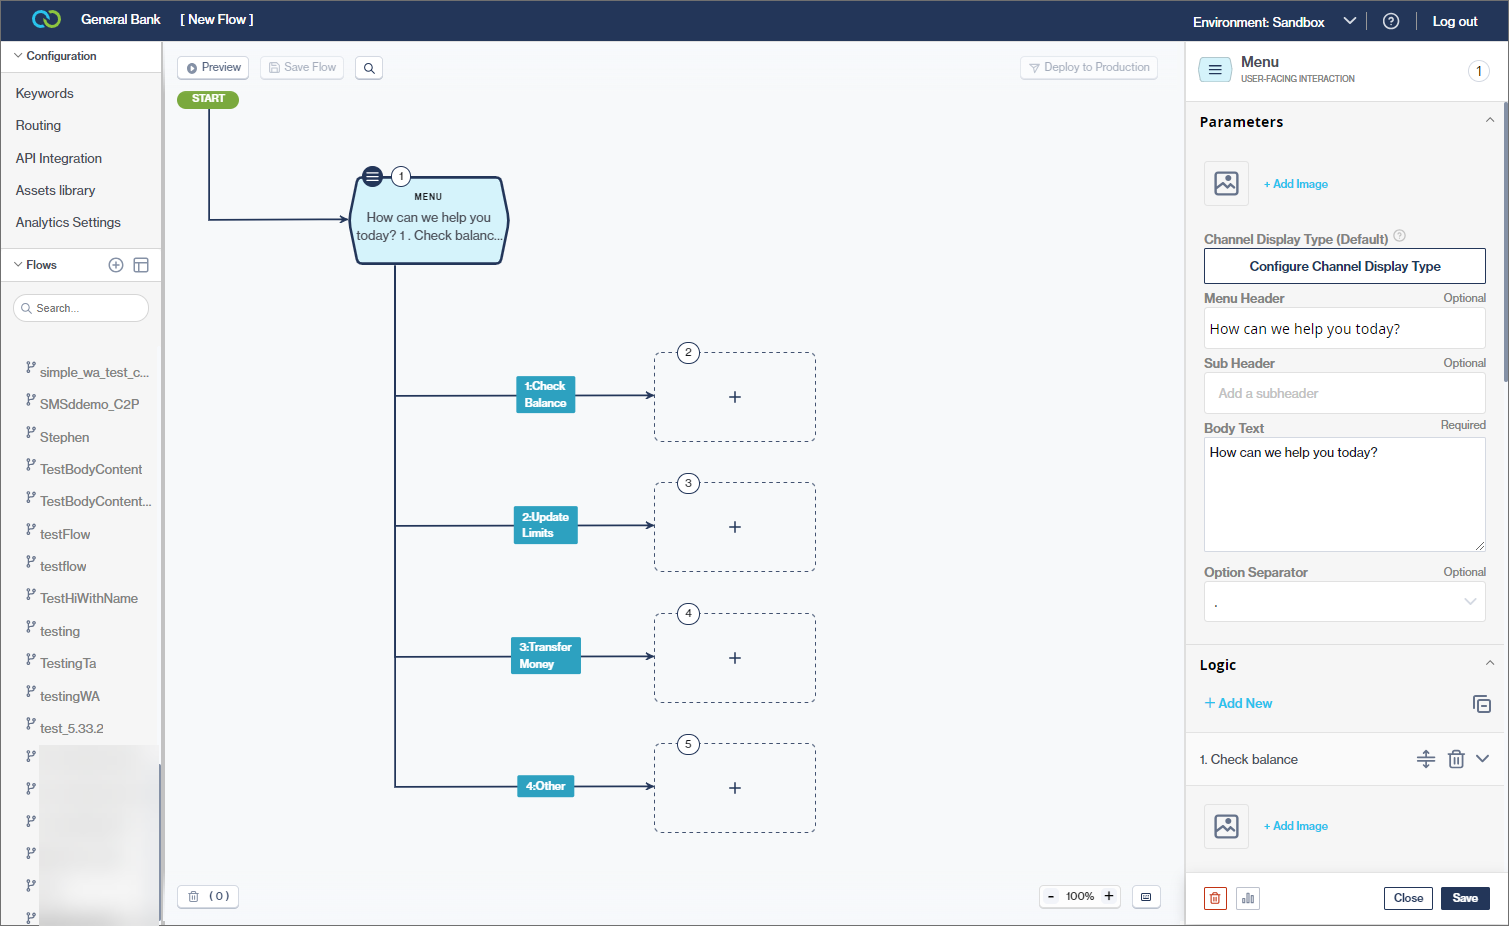Delete Check balance logic with its trash icon
The image size is (1509, 926).
pyautogui.click(x=1456, y=759)
